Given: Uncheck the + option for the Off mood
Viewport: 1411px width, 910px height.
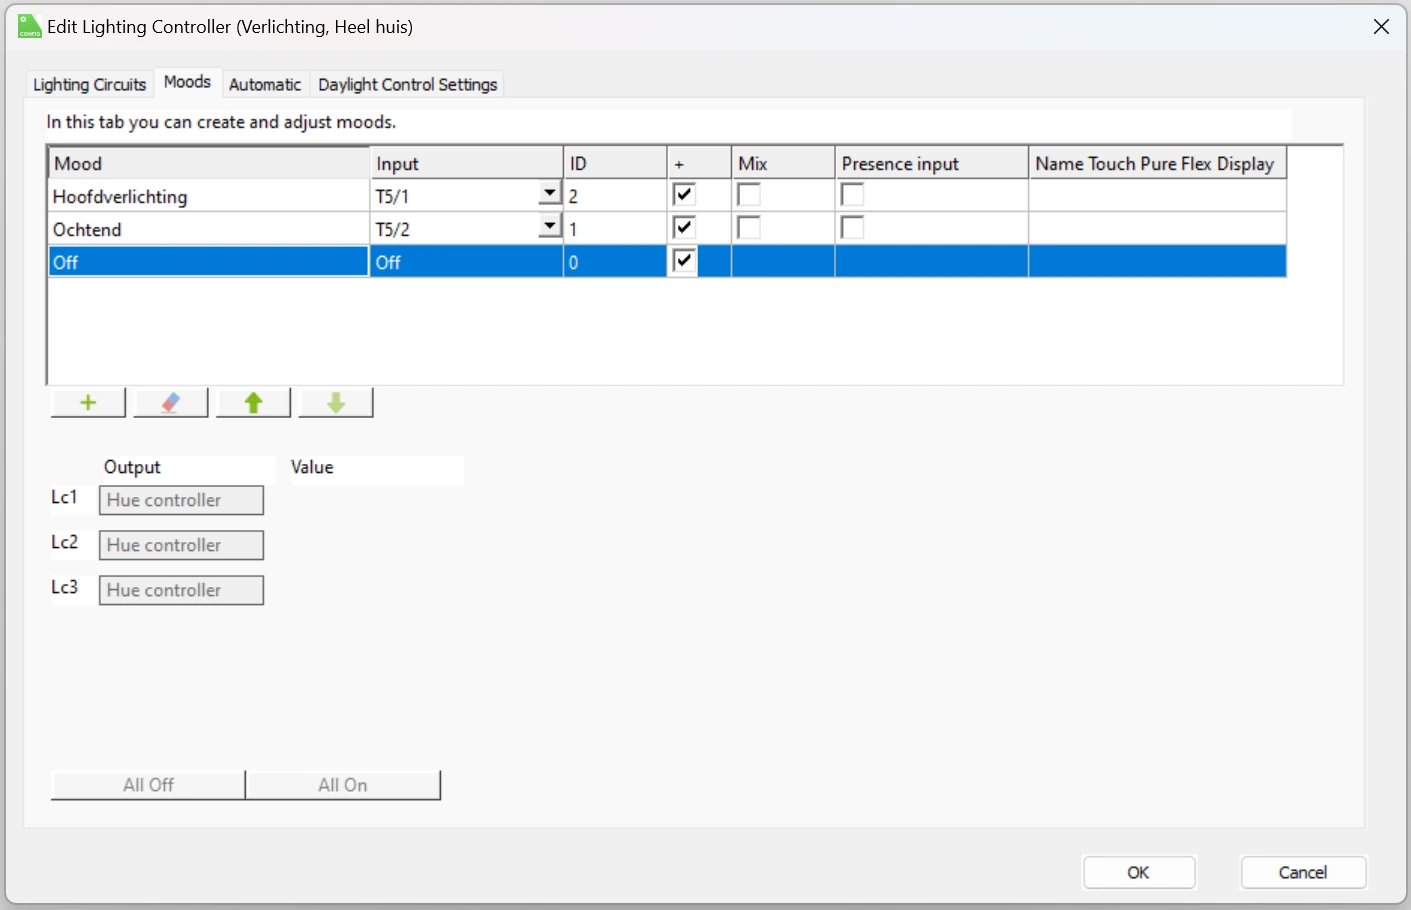Looking at the screenshot, I should [x=684, y=260].
